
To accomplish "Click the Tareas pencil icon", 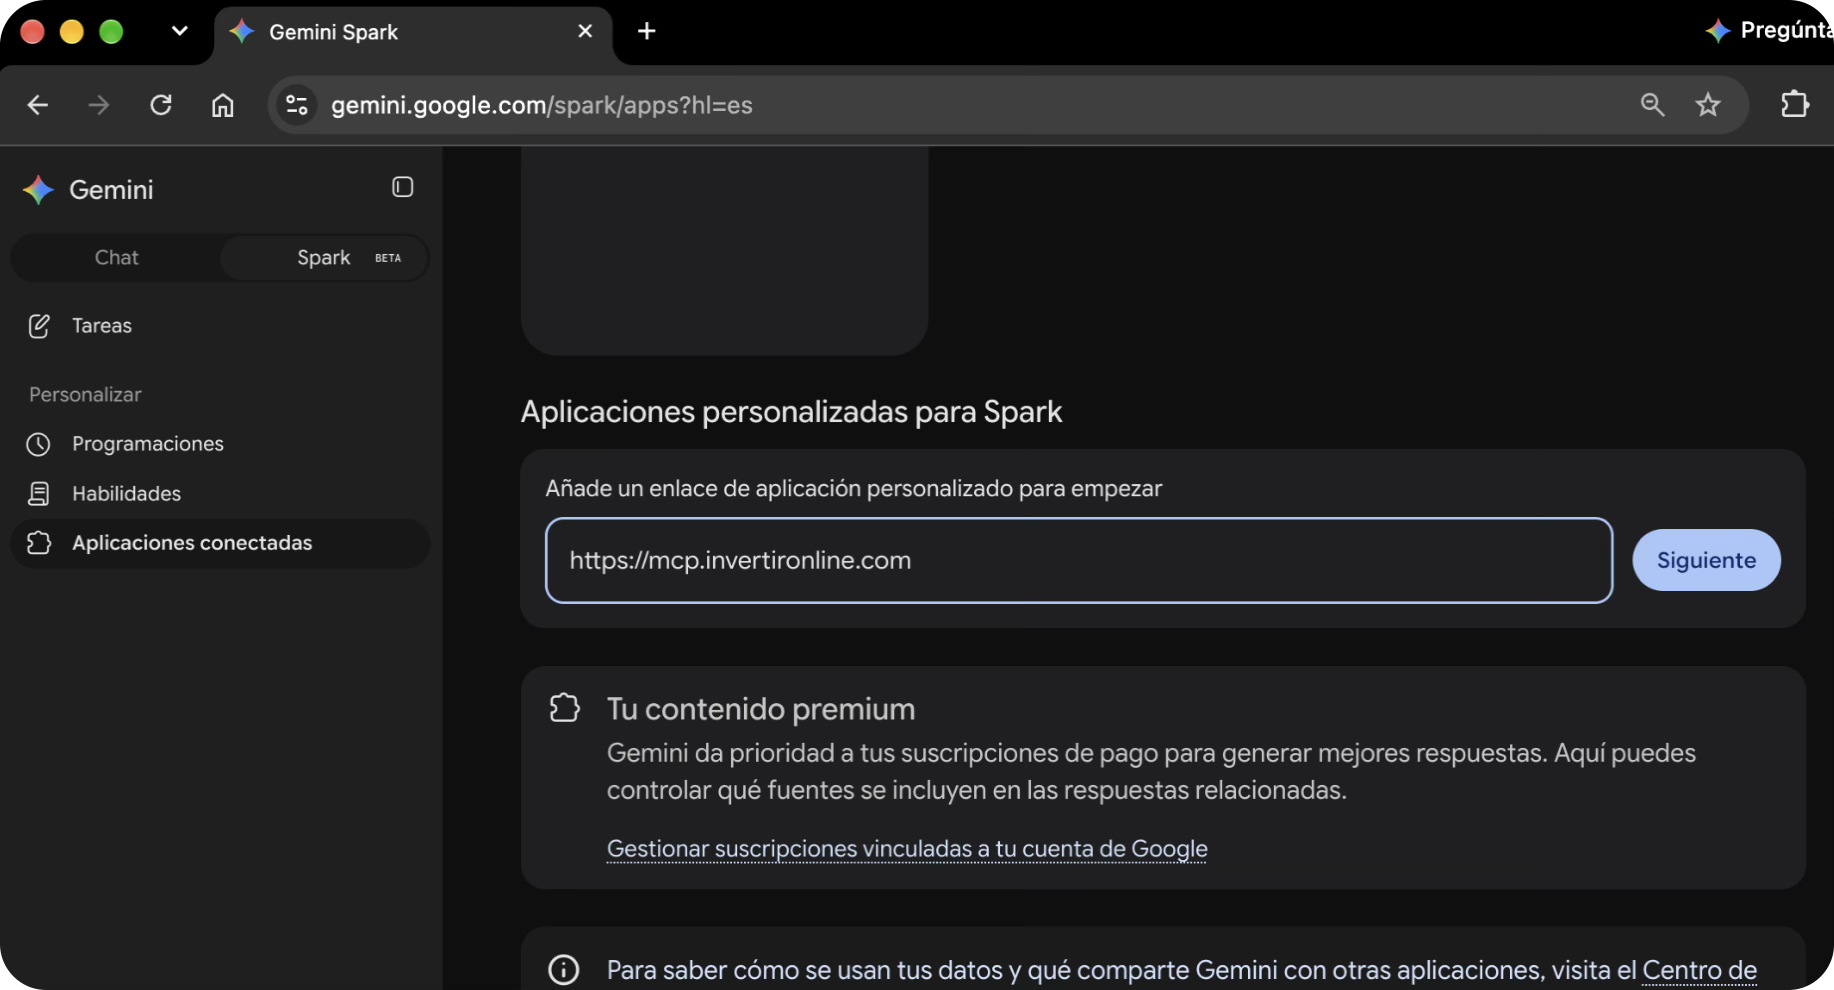I will point(39,326).
